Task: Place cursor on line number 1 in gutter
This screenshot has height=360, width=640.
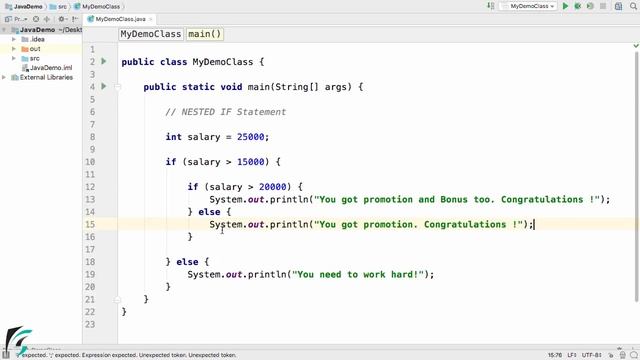Action: [92, 49]
